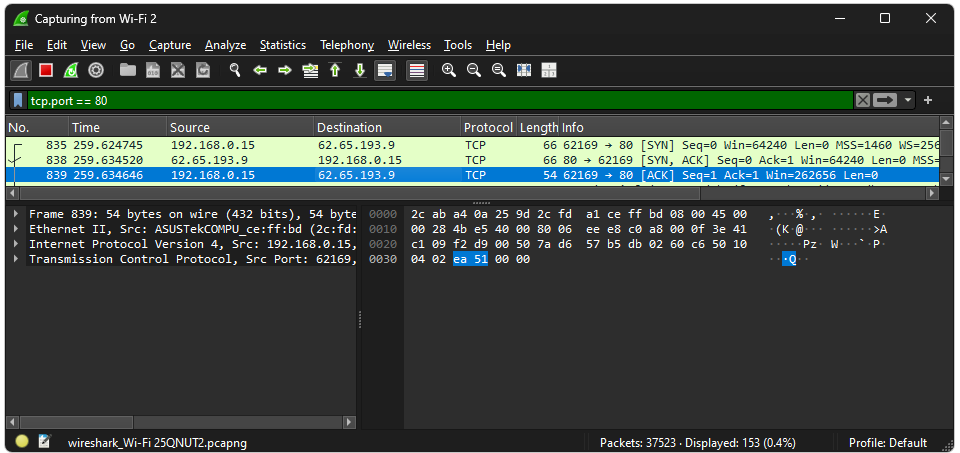Viewport: 960px width, 453px height.
Task: Toggle packet coloring rules
Action: (417, 70)
